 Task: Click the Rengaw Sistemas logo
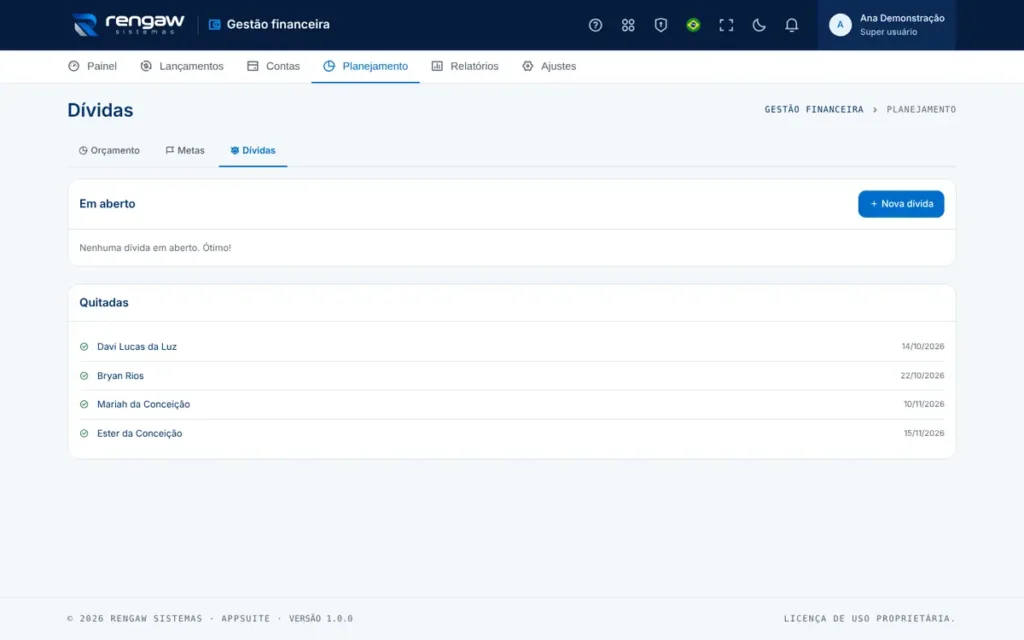(129, 25)
